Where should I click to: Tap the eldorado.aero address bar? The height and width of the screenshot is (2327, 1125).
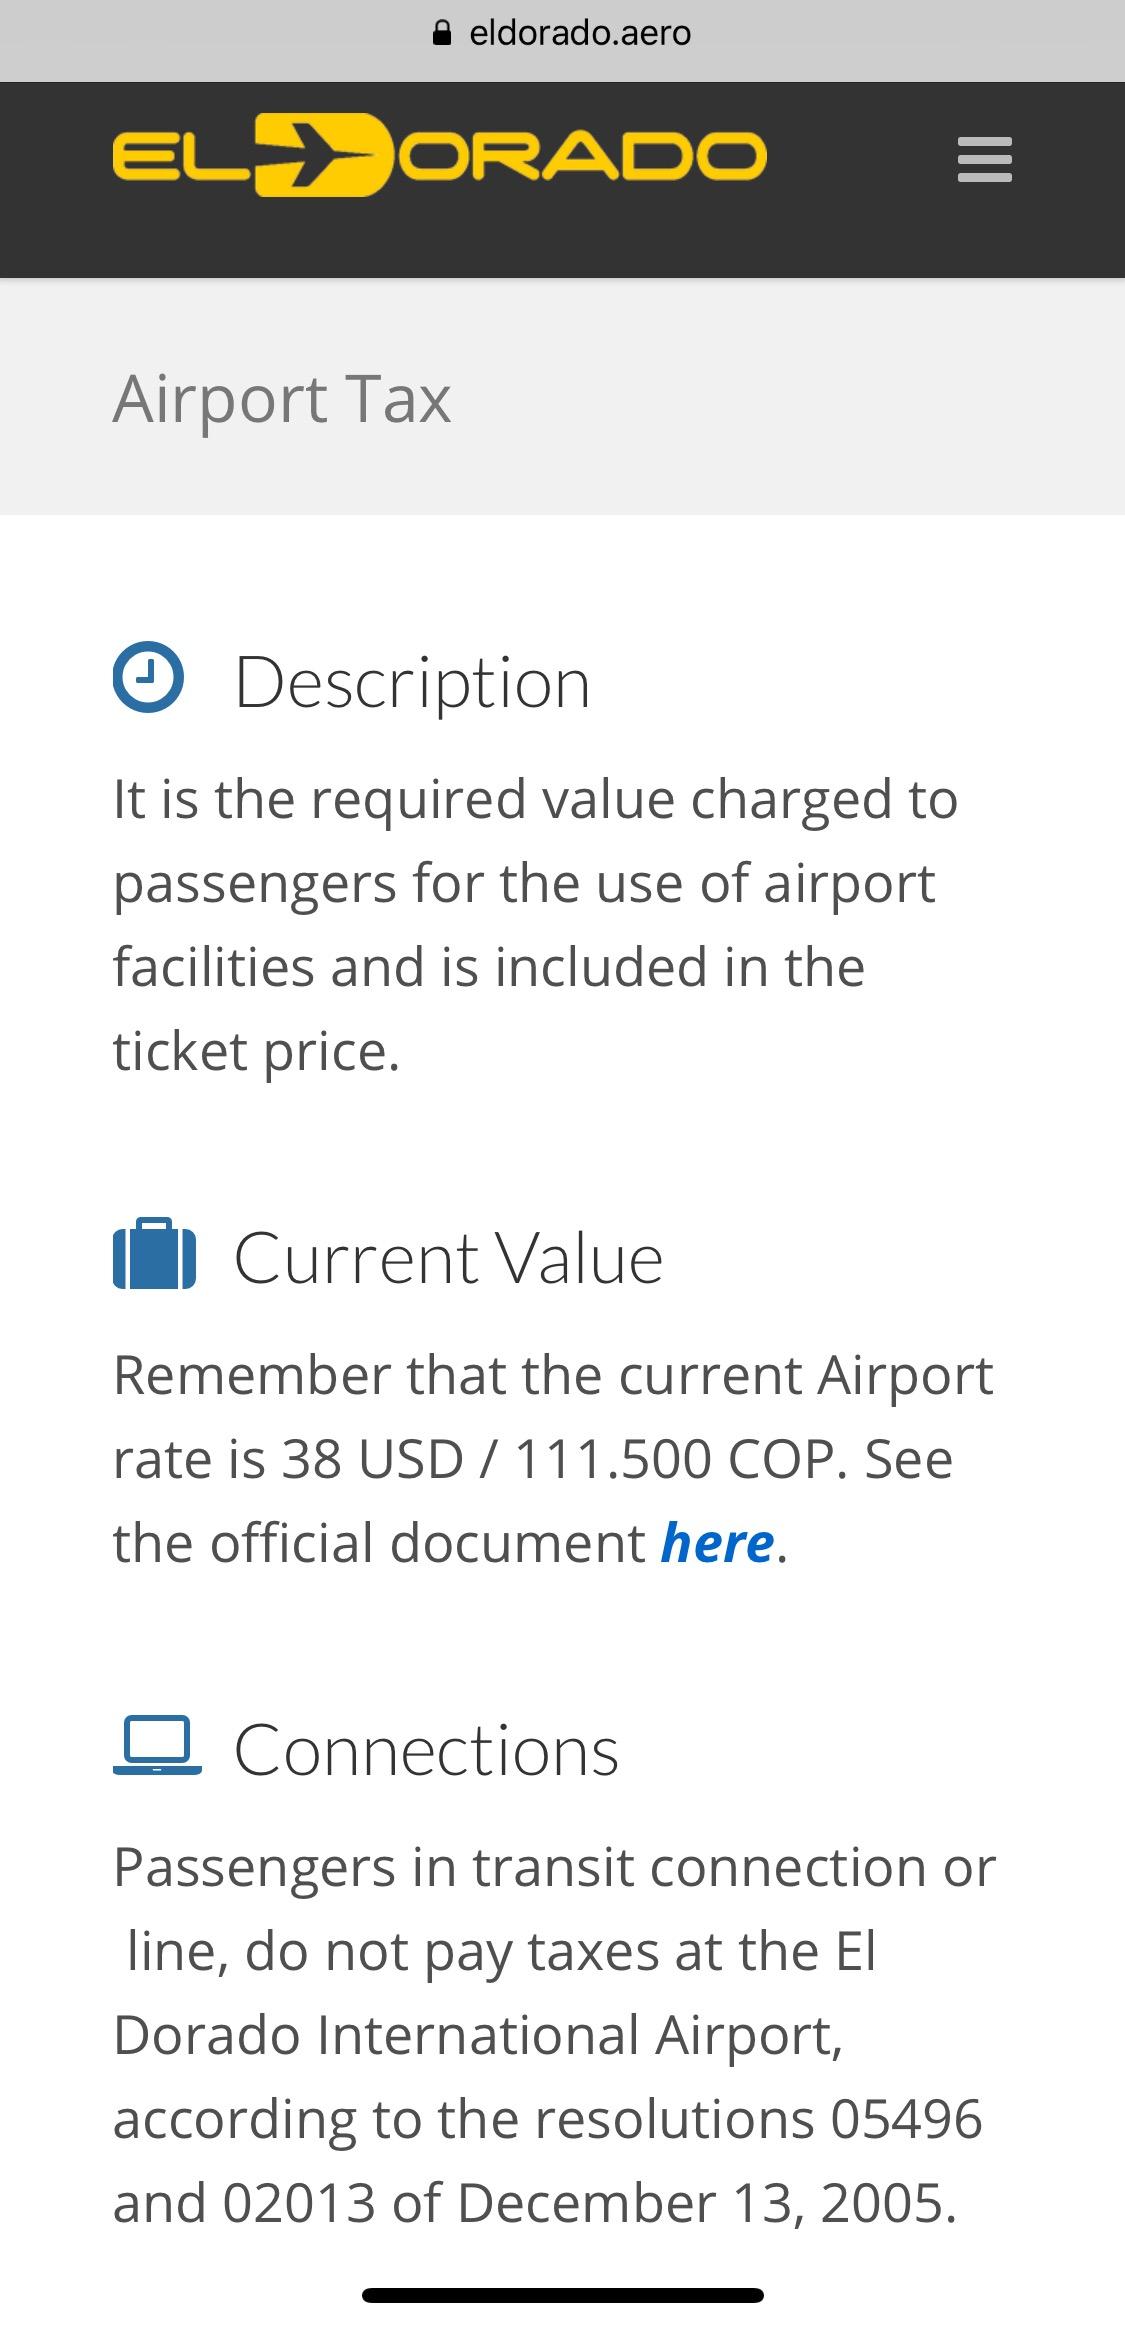coord(562,33)
